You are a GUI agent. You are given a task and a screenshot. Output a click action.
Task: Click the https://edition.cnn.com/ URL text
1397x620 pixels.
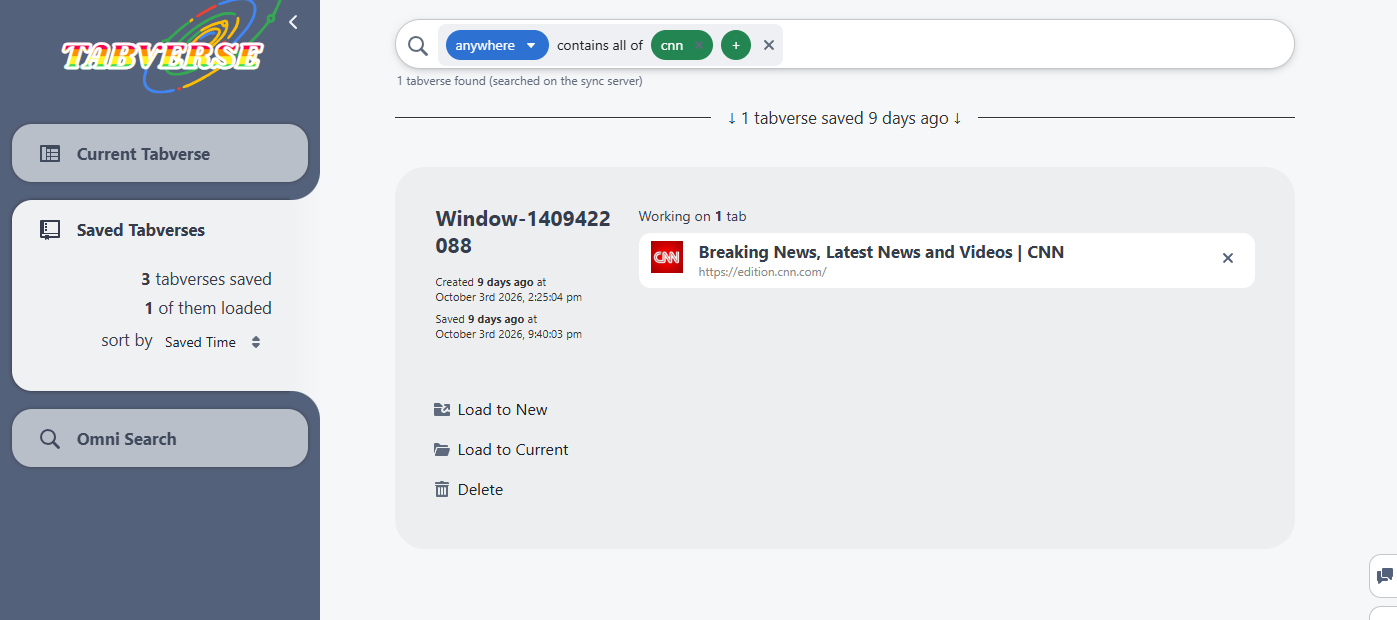pyautogui.click(x=762, y=272)
